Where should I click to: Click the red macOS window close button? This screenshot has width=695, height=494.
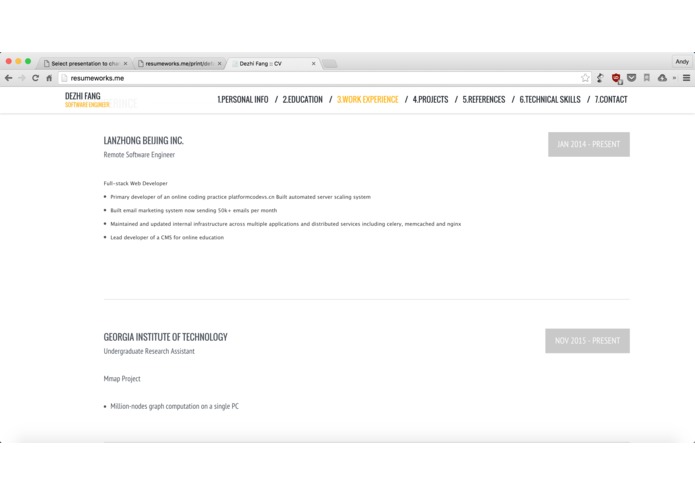tap(8, 61)
